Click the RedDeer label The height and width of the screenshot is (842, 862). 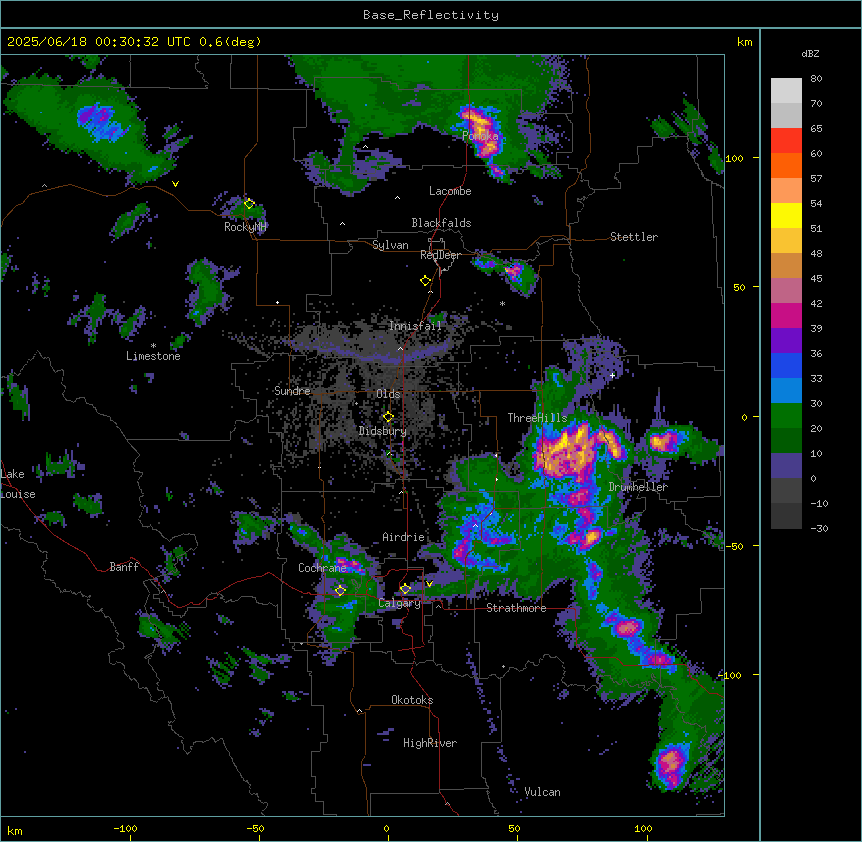click(x=441, y=255)
